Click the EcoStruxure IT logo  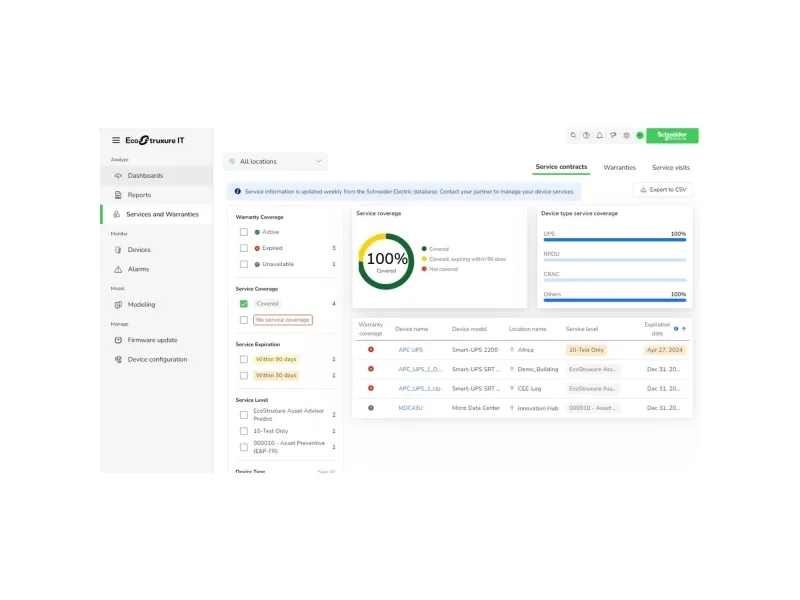coord(155,140)
